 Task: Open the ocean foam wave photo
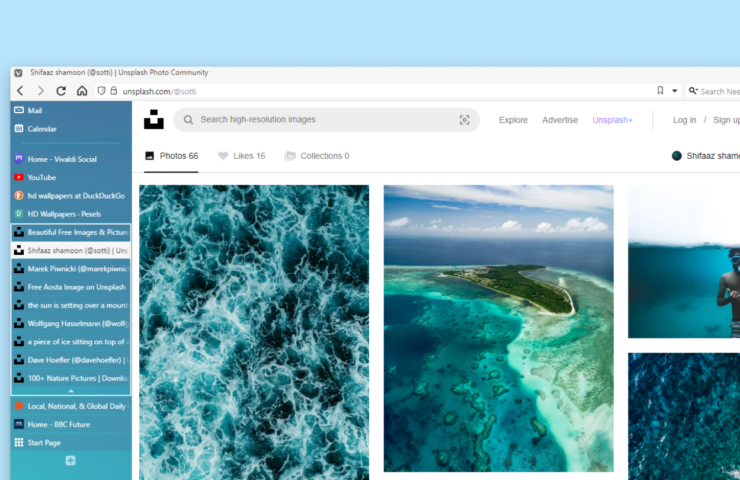pos(254,332)
